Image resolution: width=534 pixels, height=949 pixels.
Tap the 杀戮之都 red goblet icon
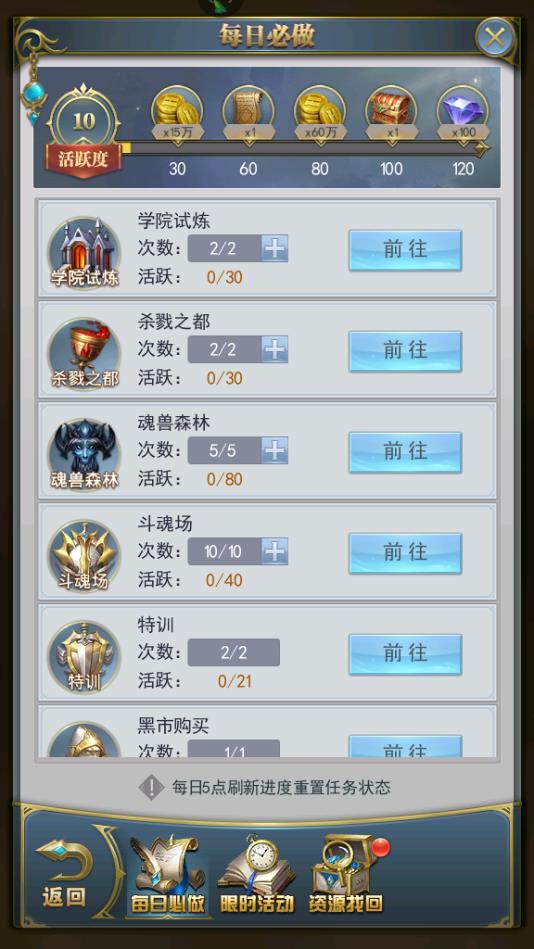tap(84, 353)
